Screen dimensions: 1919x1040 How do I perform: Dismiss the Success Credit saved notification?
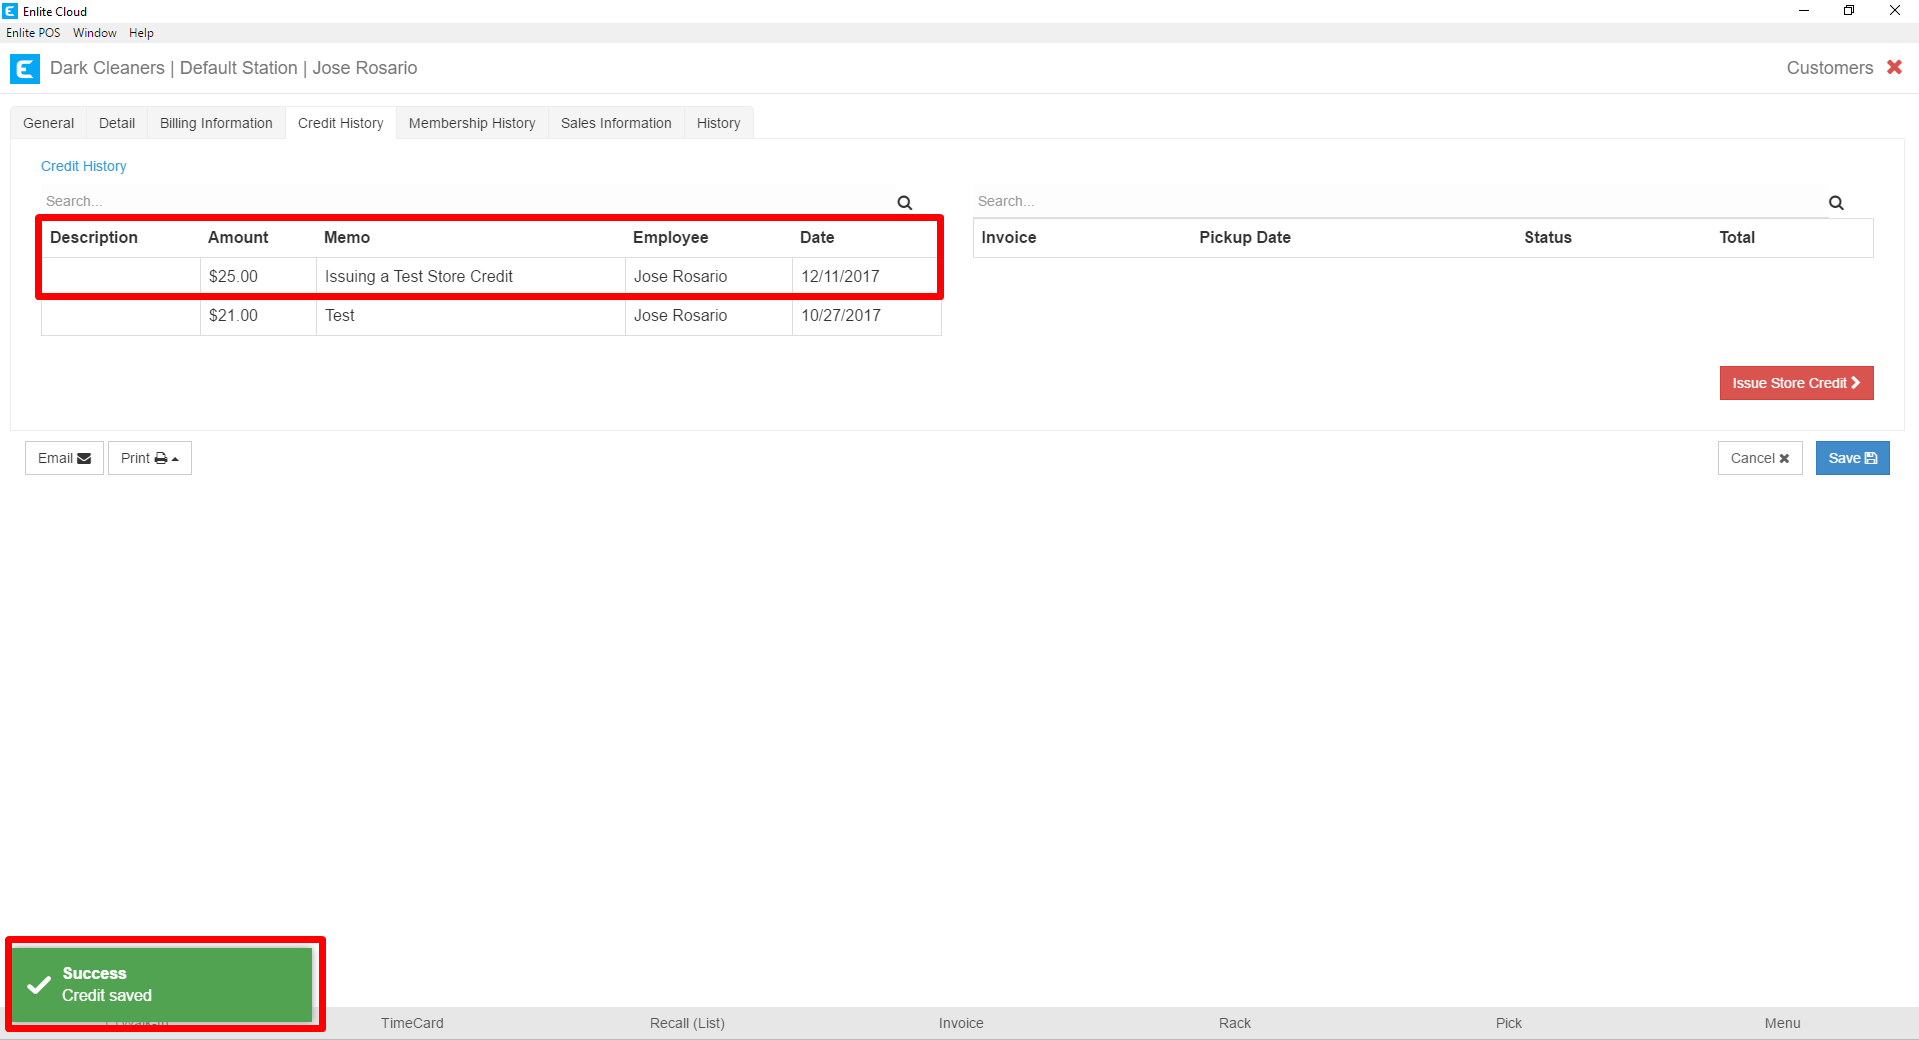(x=163, y=985)
